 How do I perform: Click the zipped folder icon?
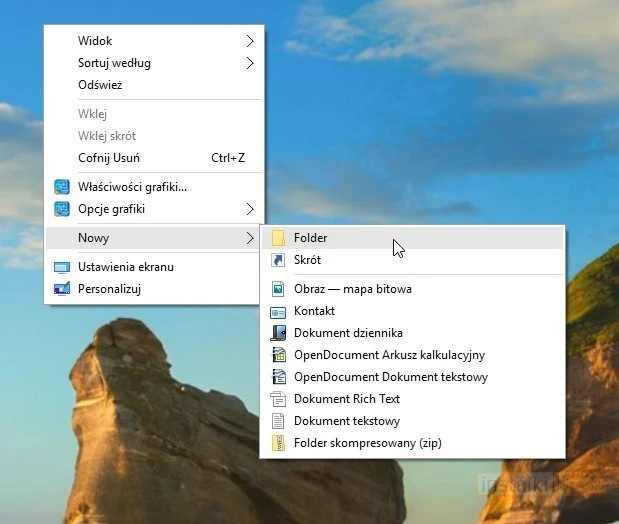tap(278, 443)
